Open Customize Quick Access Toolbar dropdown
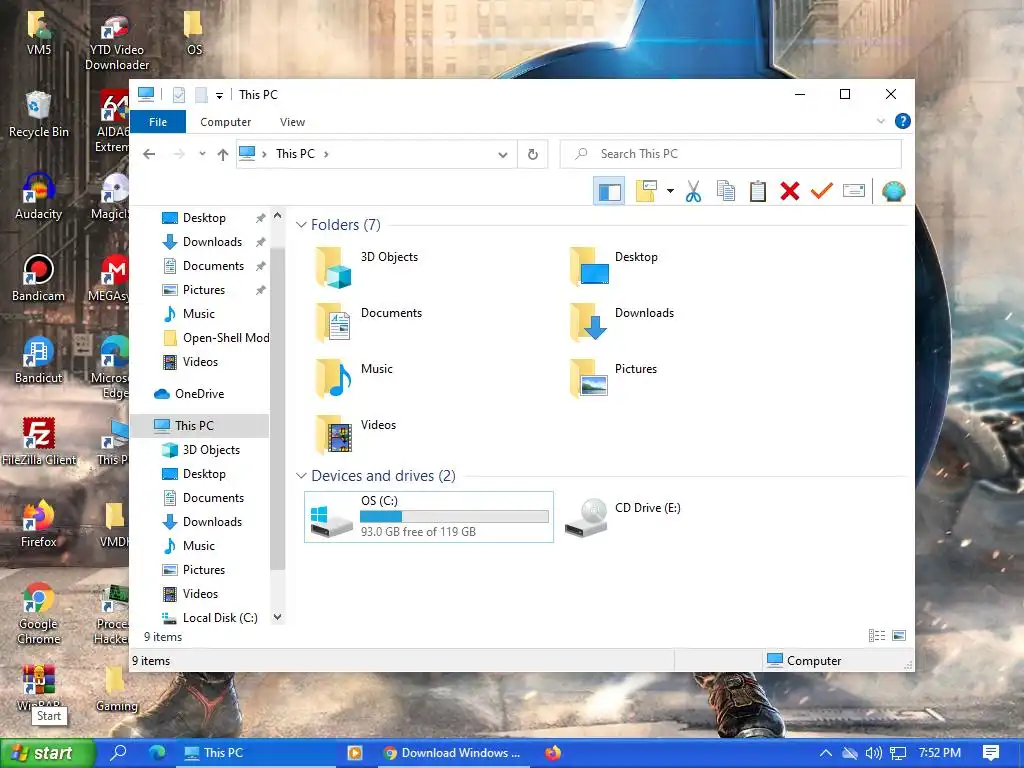The height and width of the screenshot is (768, 1024). [x=219, y=95]
